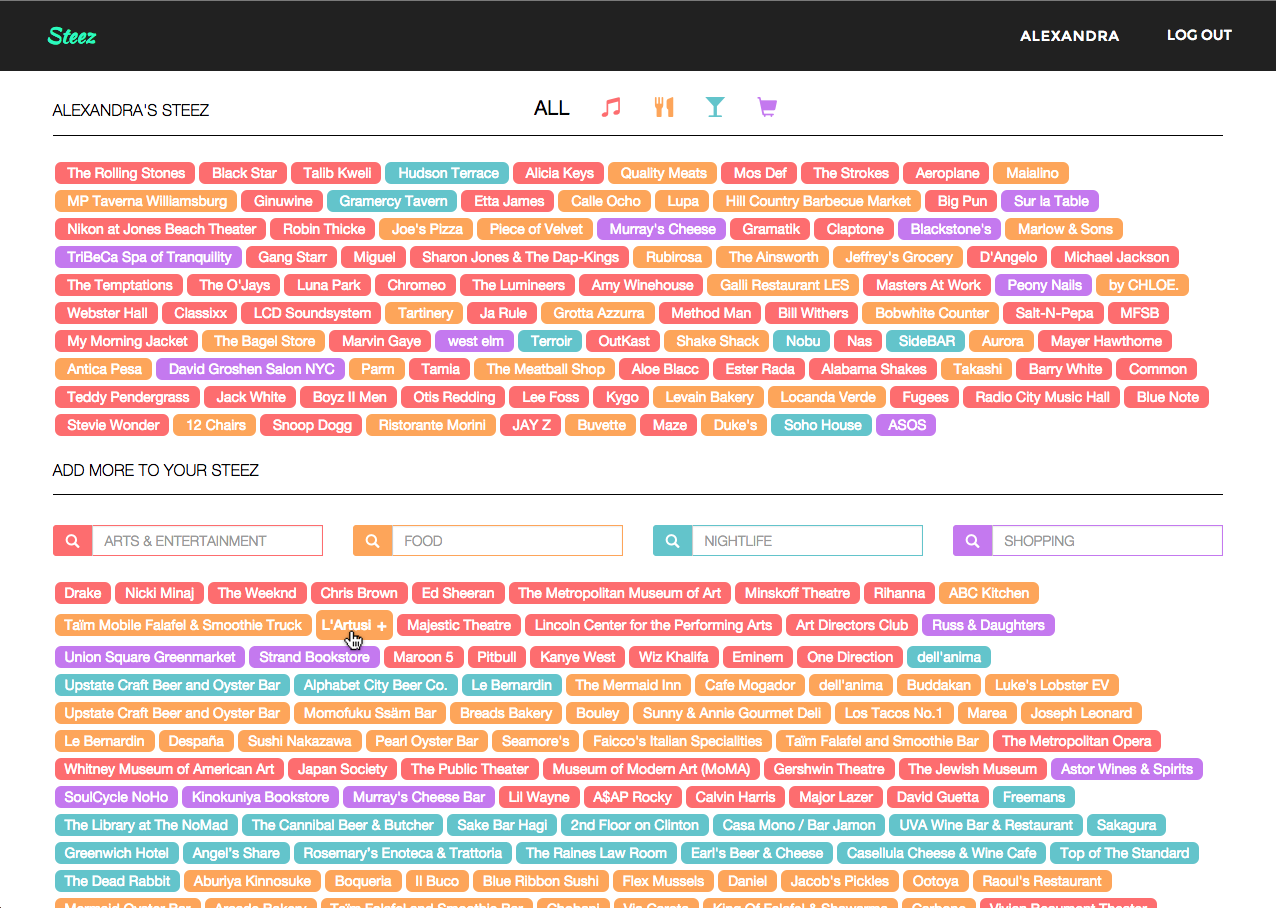Image resolution: width=1276 pixels, height=908 pixels.
Task: Add Lincoln Center for the Performing Arts
Action: tap(653, 625)
